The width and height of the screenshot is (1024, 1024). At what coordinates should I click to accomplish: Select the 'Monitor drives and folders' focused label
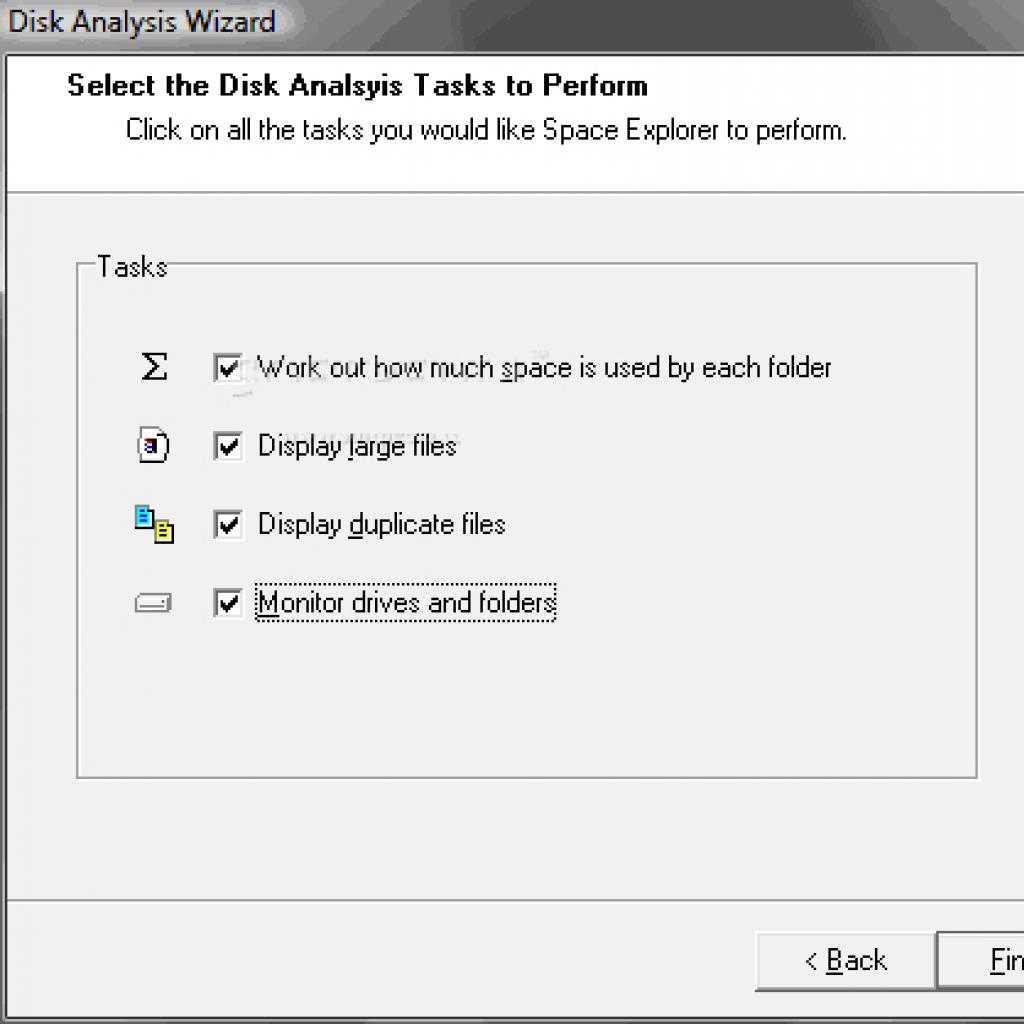click(x=406, y=603)
